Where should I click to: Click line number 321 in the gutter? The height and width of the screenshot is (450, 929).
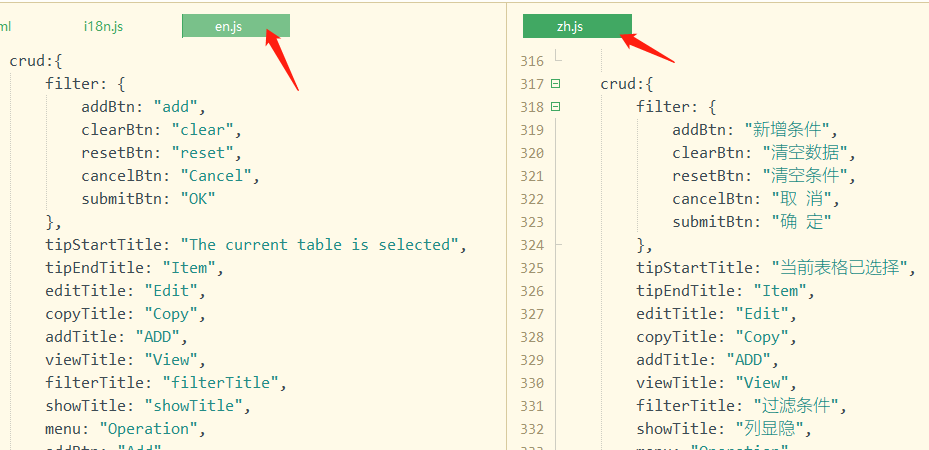coord(532,176)
